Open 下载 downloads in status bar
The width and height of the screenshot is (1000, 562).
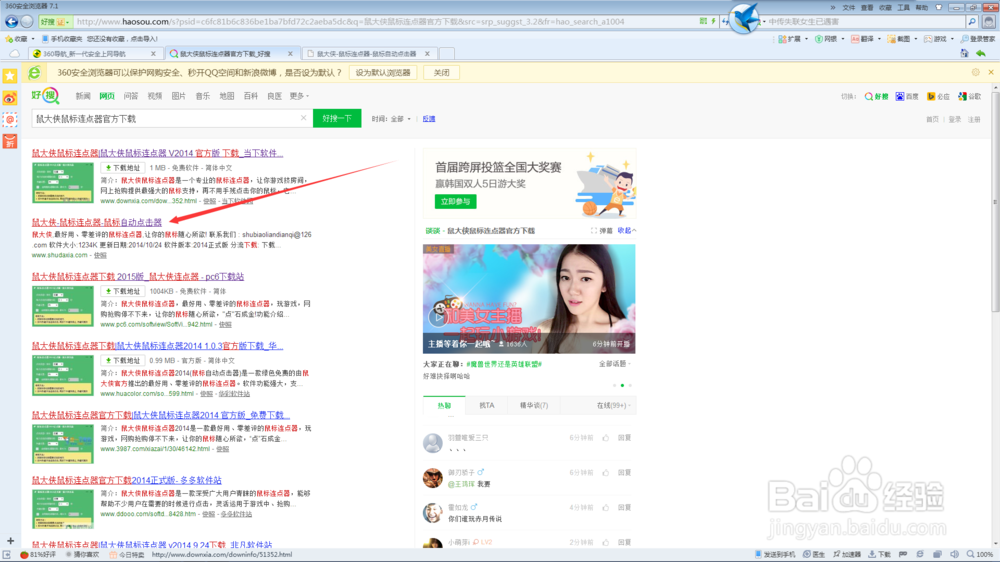point(879,554)
